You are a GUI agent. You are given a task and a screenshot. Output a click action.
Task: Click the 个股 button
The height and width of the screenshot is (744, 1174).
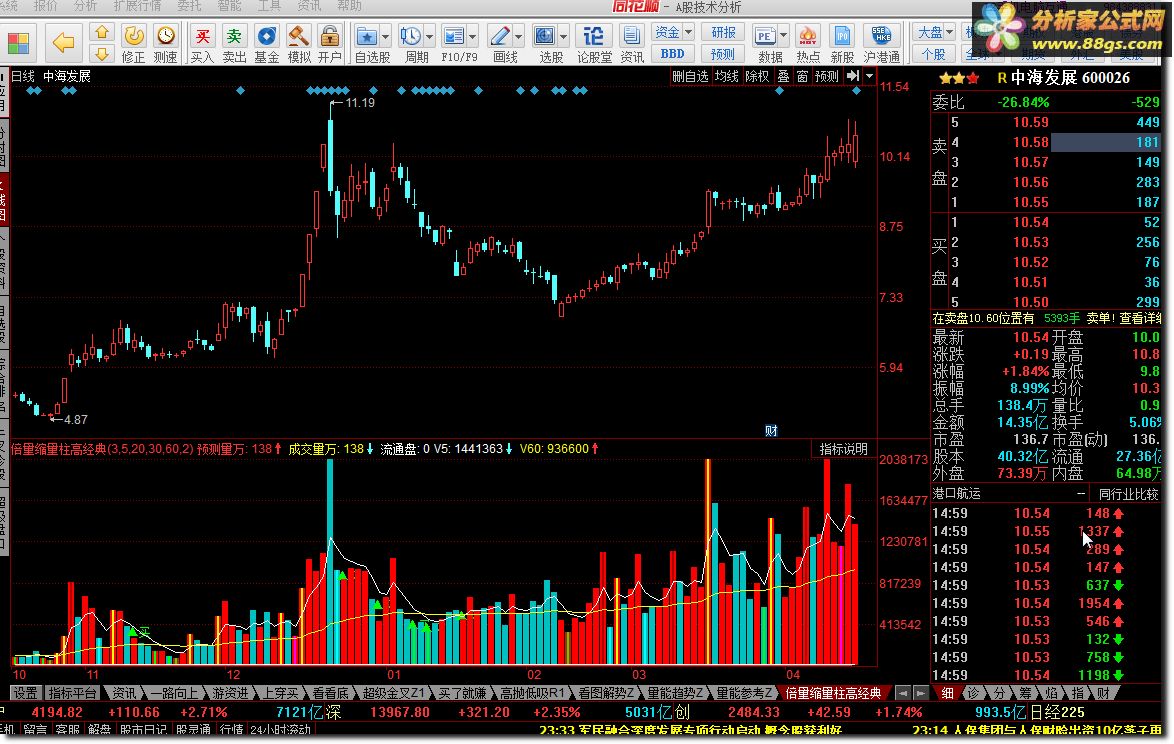pos(934,54)
